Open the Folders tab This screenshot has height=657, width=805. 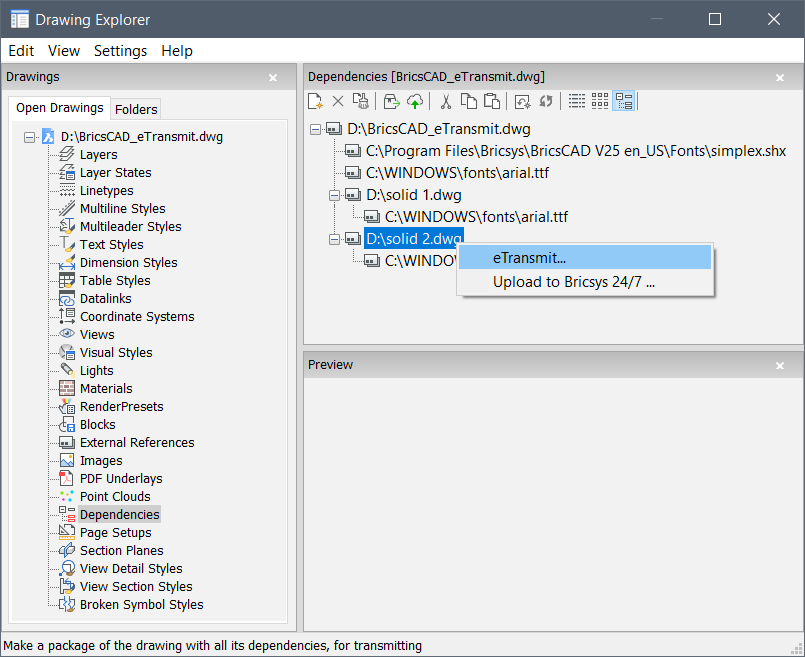click(x=135, y=109)
